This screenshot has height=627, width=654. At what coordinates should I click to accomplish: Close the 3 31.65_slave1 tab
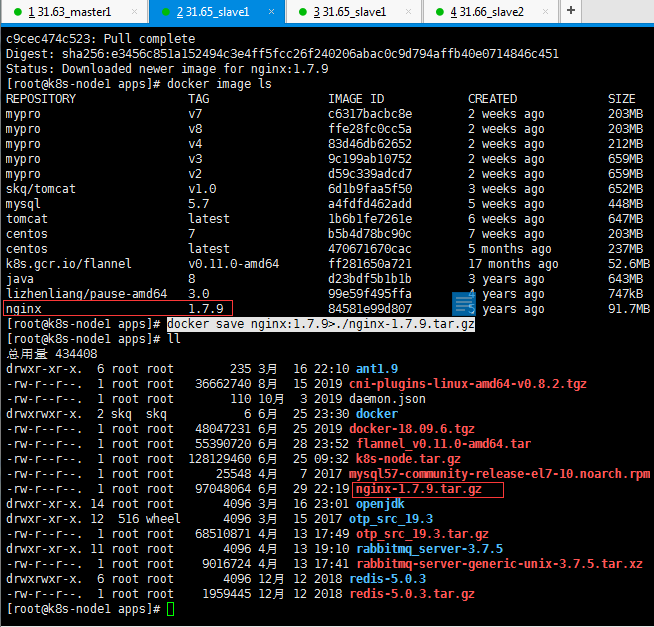[408, 12]
